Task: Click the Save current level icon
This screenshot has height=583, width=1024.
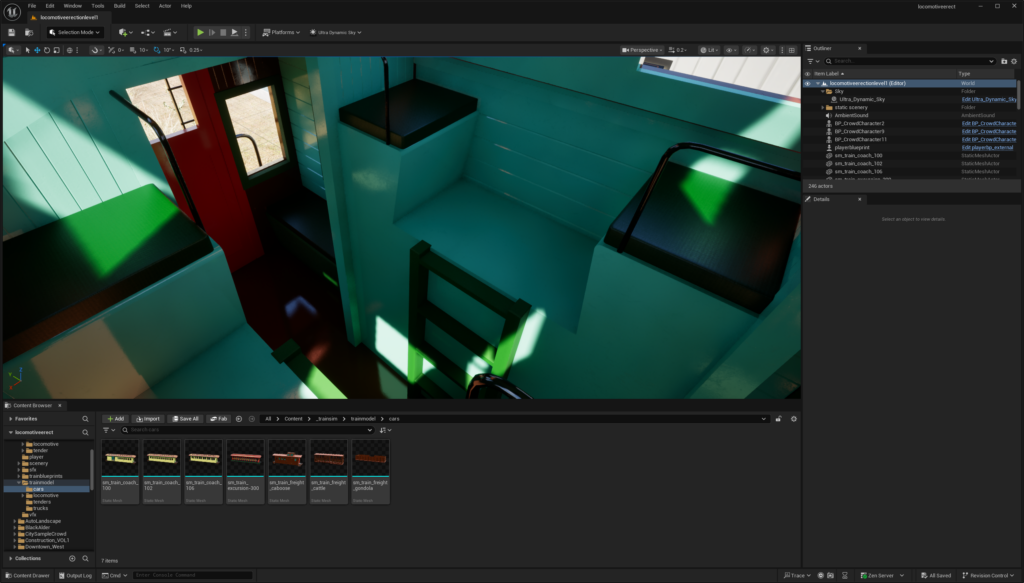Action: pyautogui.click(x=11, y=32)
